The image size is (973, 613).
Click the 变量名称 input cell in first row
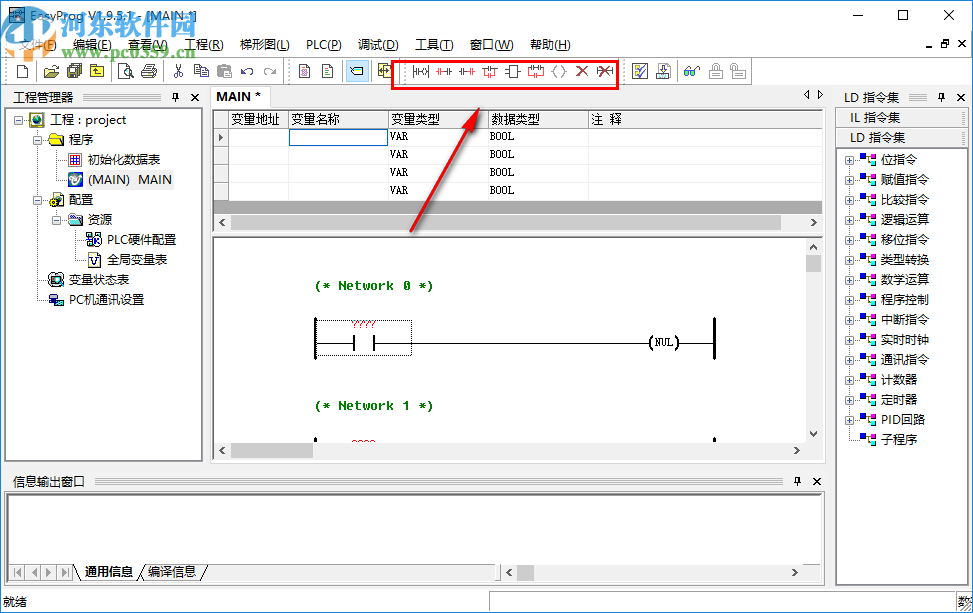pos(338,137)
